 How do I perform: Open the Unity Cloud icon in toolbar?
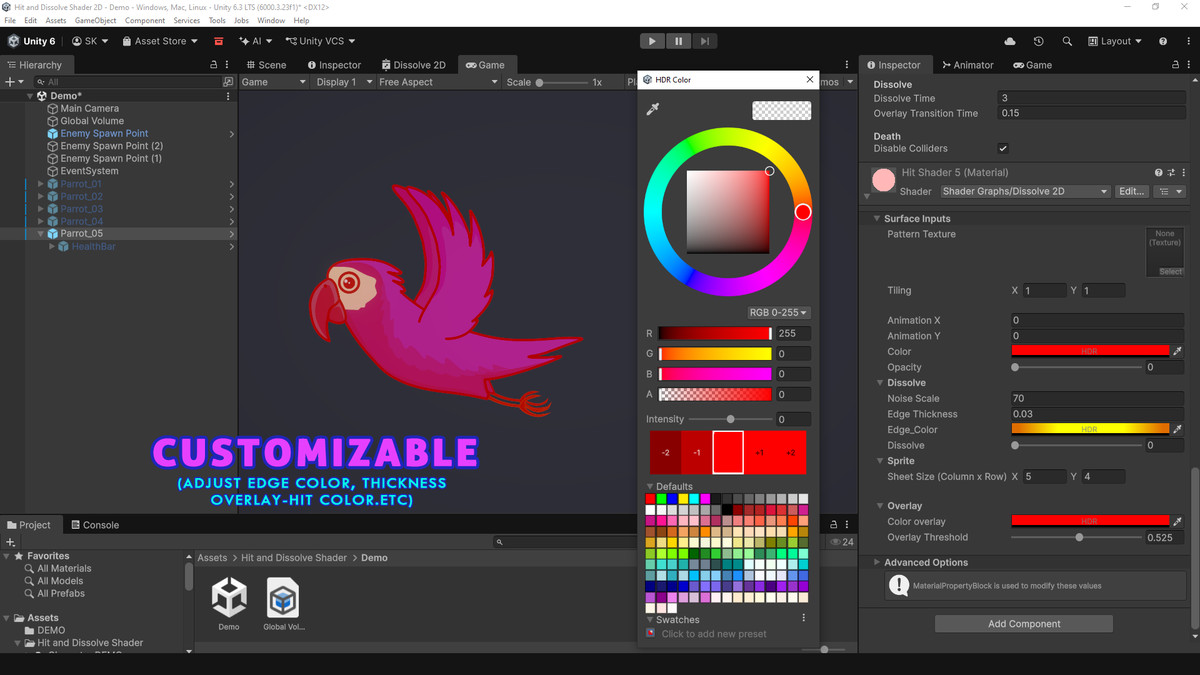1010,41
